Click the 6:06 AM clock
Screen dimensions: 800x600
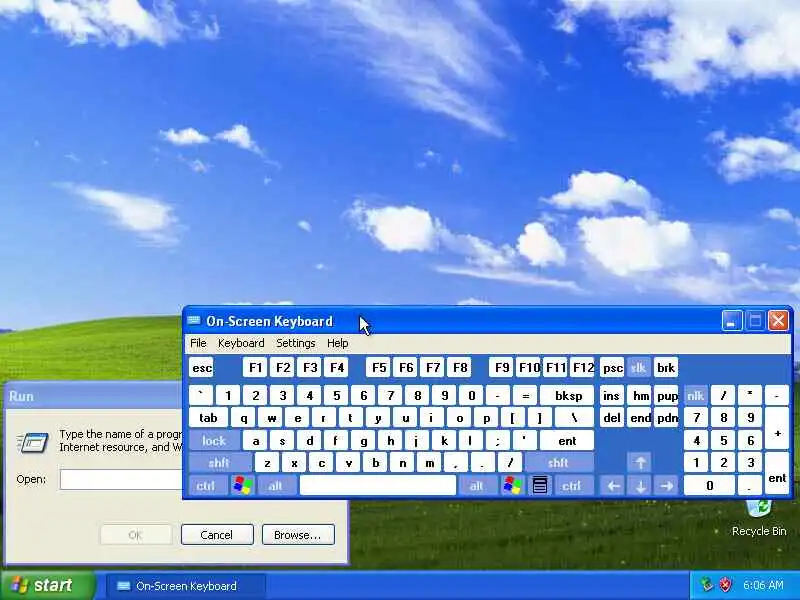tap(763, 585)
